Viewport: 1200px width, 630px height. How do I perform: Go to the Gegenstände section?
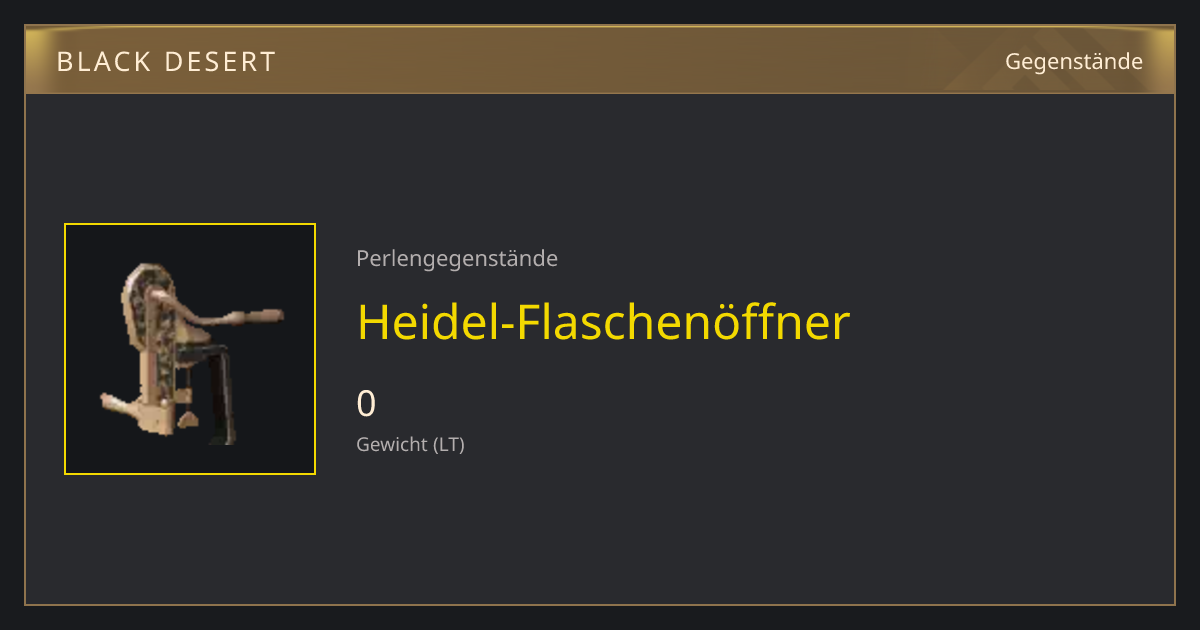click(x=1073, y=62)
